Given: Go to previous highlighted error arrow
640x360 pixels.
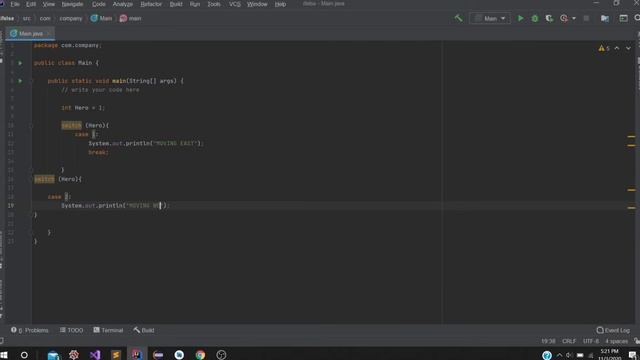Looking at the screenshot, I should tap(617, 48).
